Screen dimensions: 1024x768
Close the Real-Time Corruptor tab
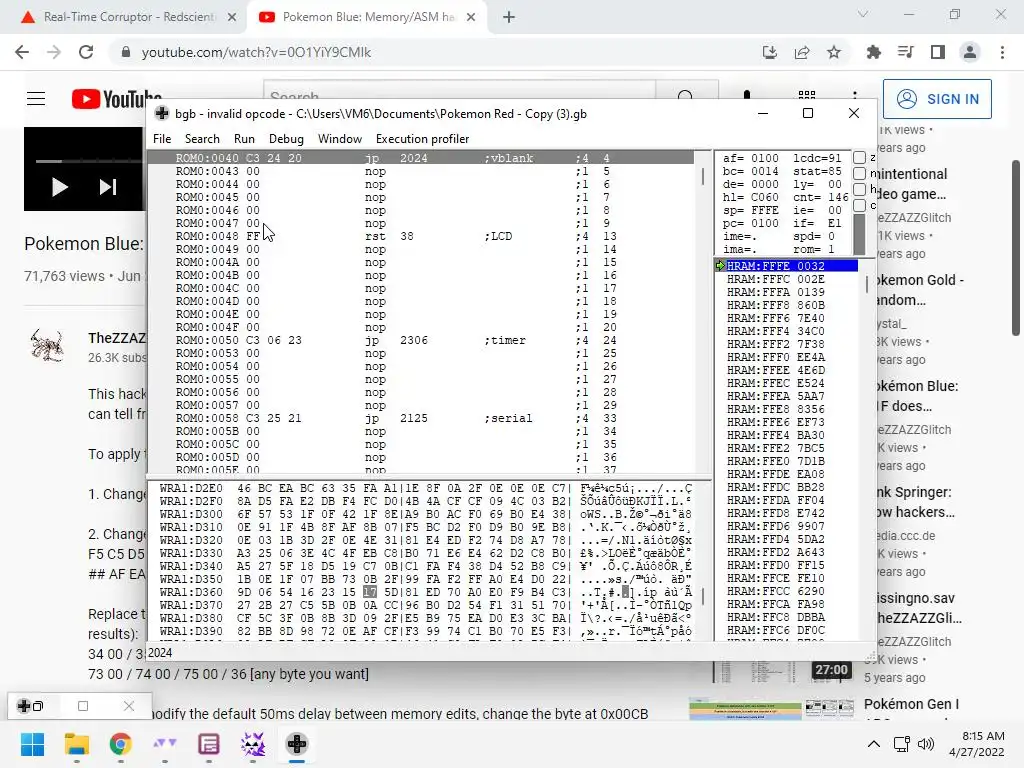(232, 18)
